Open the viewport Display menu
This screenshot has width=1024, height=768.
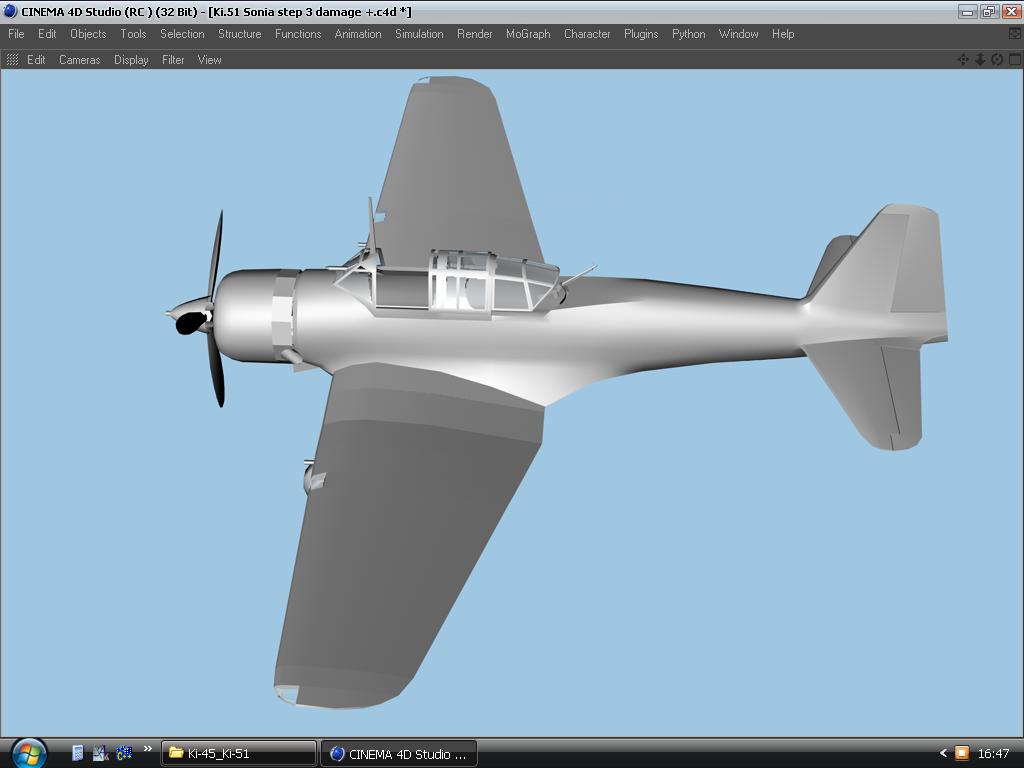tap(131, 60)
